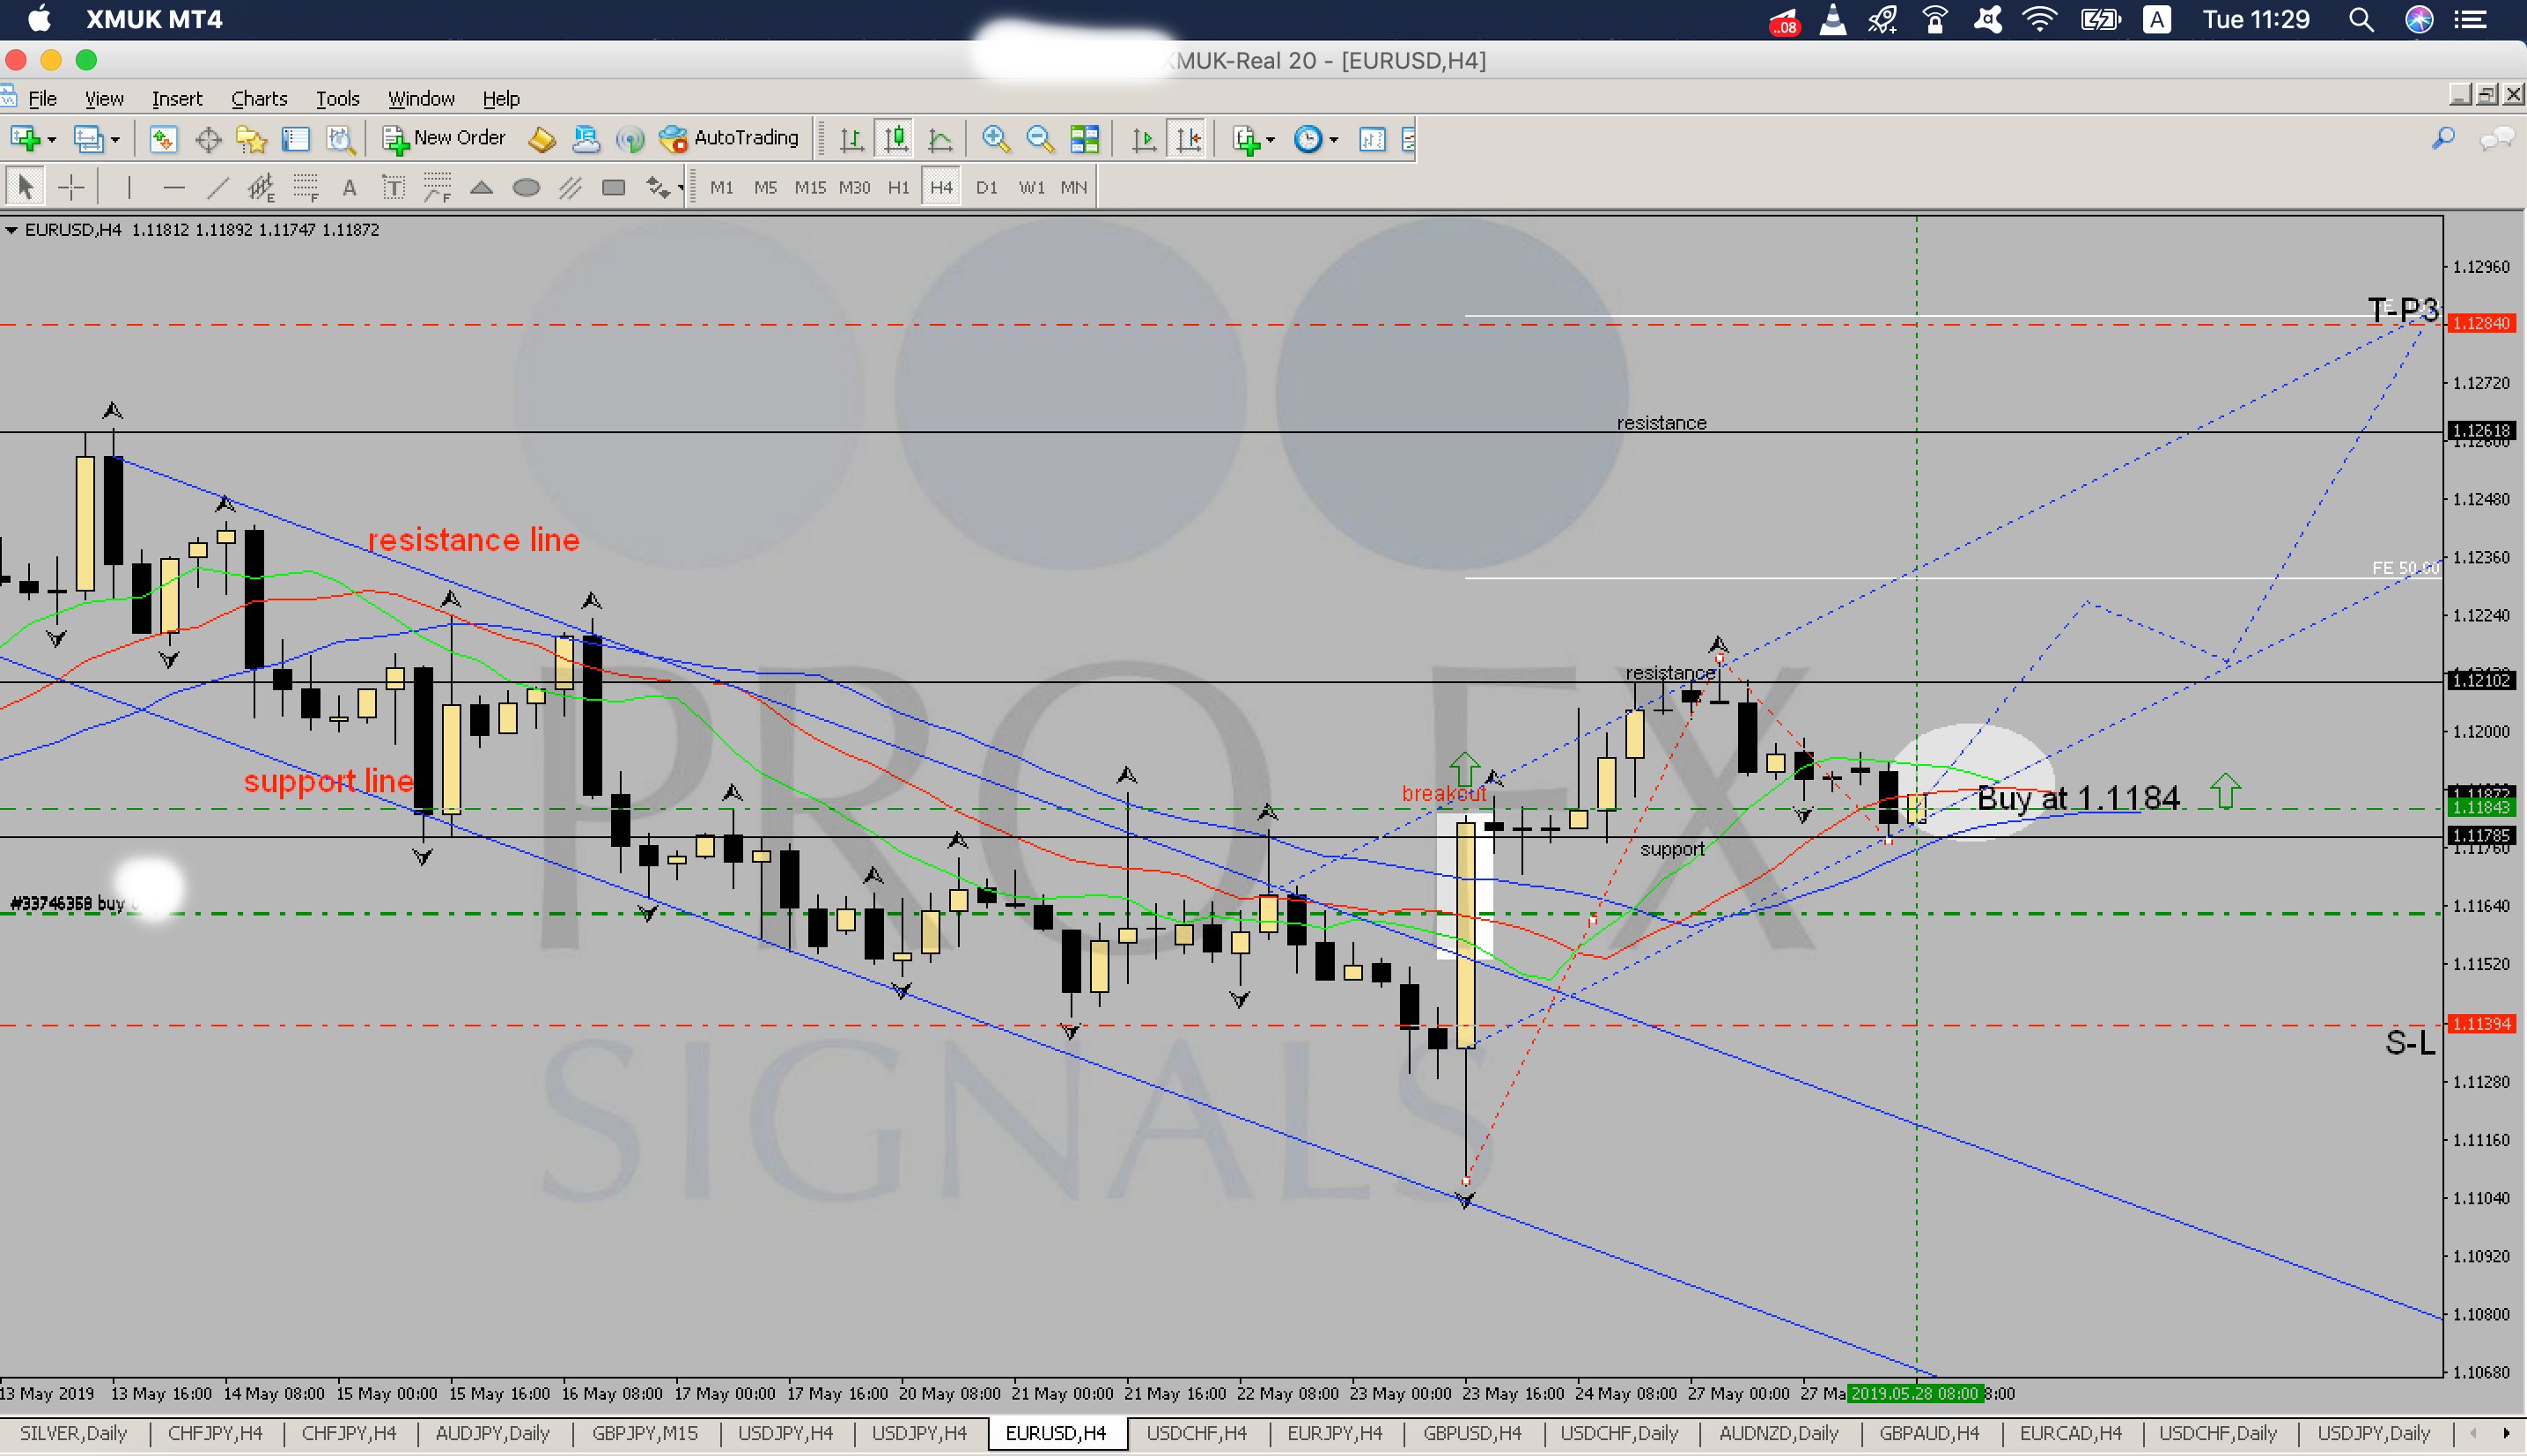Open the Periods dropdown
The height and width of the screenshot is (1456, 2527).
1333,140
